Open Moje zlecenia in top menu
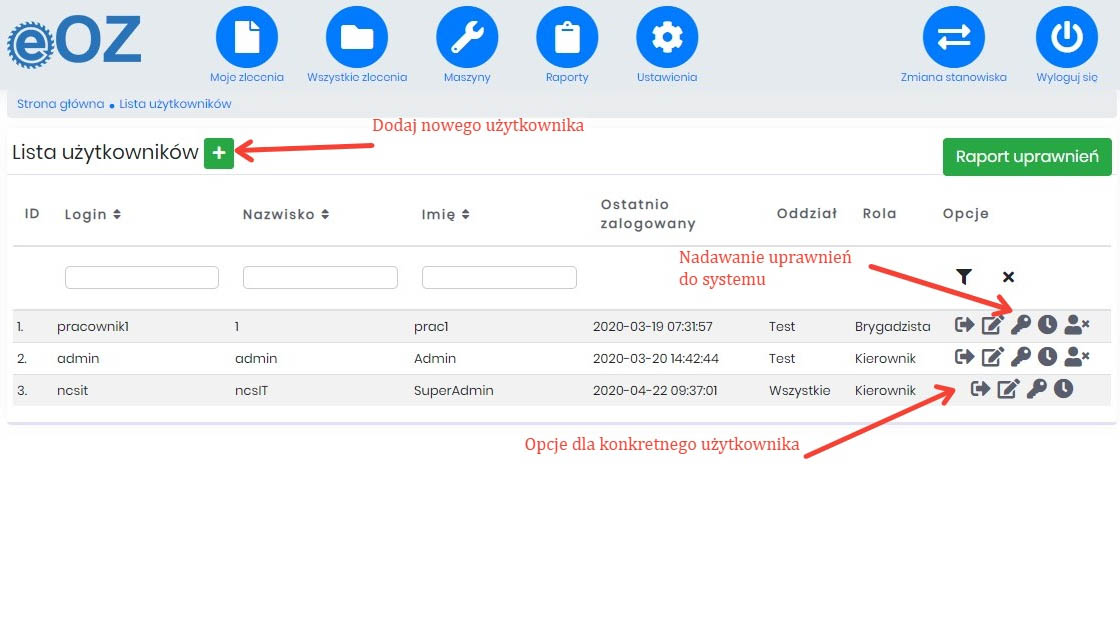The image size is (1120, 644). tap(247, 39)
